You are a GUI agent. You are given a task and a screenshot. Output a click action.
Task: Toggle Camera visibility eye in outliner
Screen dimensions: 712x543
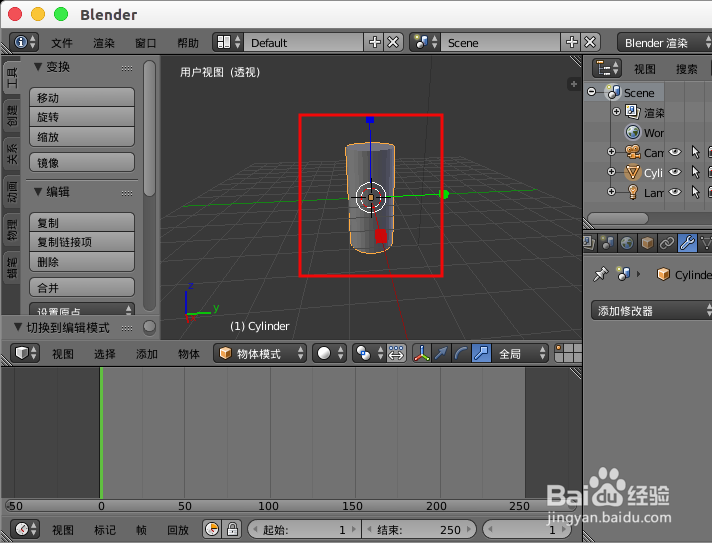click(675, 152)
